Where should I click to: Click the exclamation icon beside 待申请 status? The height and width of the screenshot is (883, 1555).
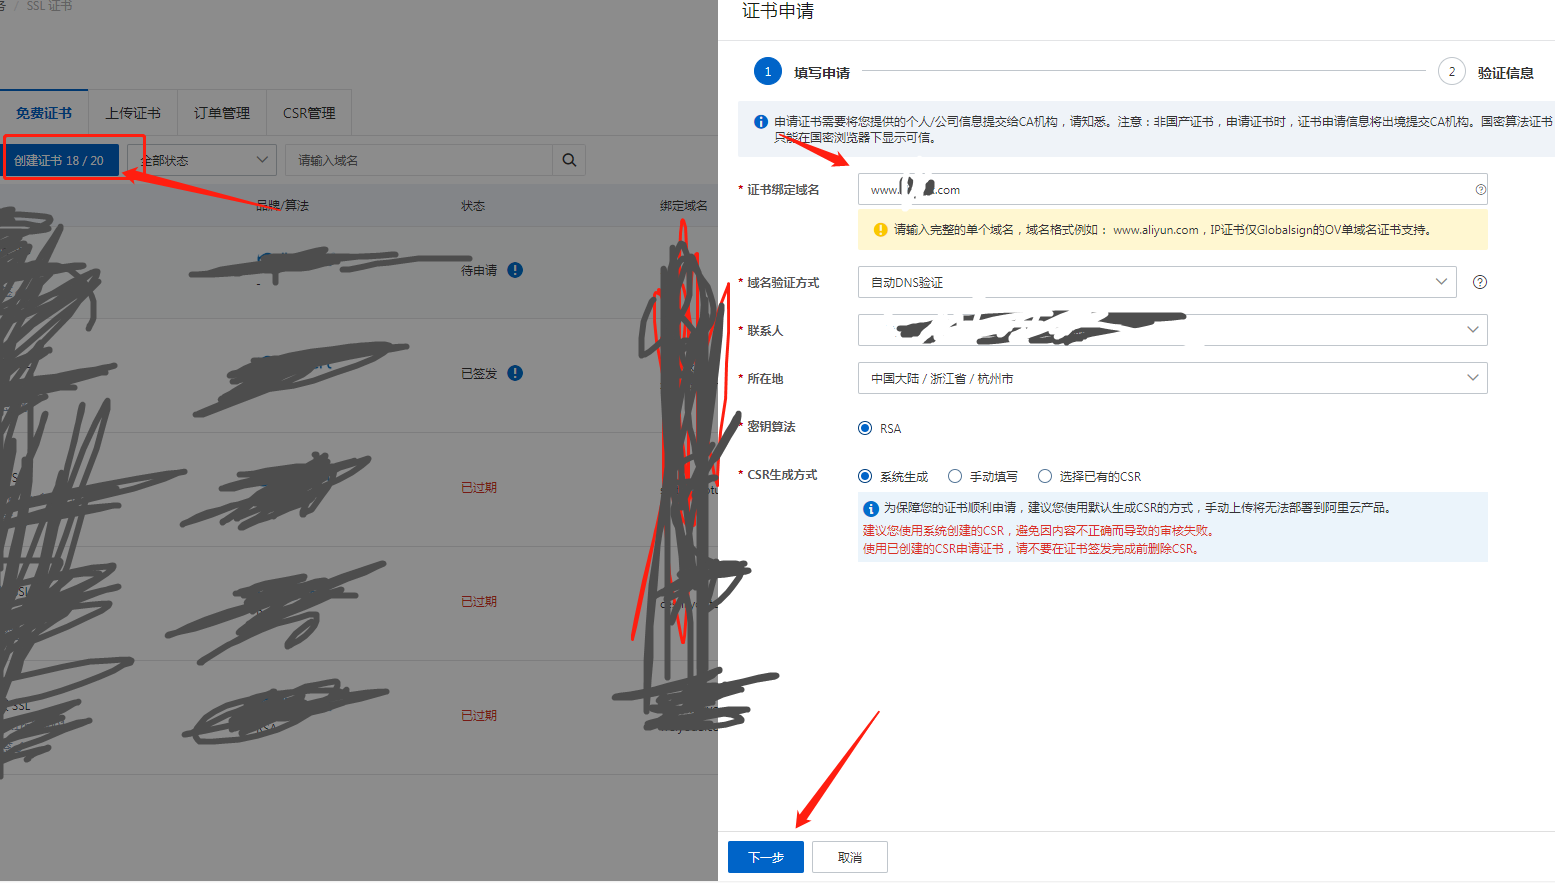coord(515,269)
